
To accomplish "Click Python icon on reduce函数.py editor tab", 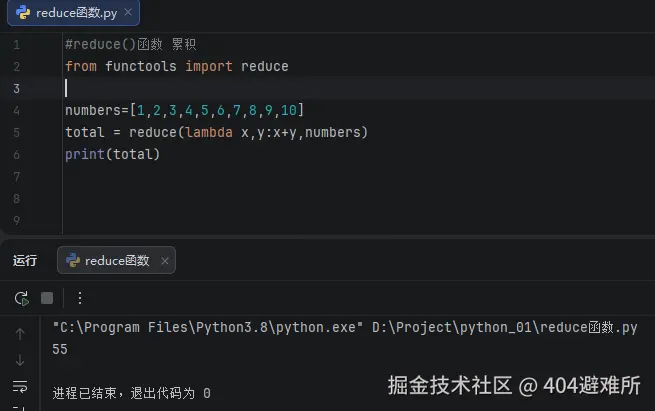I will pos(23,13).
